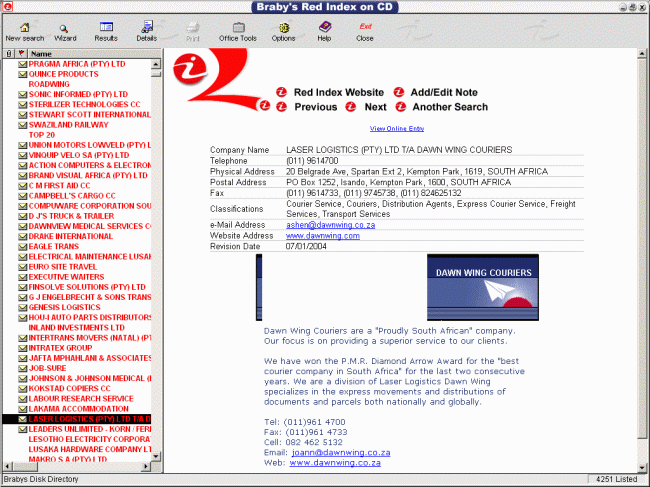Select EXECUTIVE WAITERS entry
This screenshot has height=487, width=650.
tap(66, 277)
